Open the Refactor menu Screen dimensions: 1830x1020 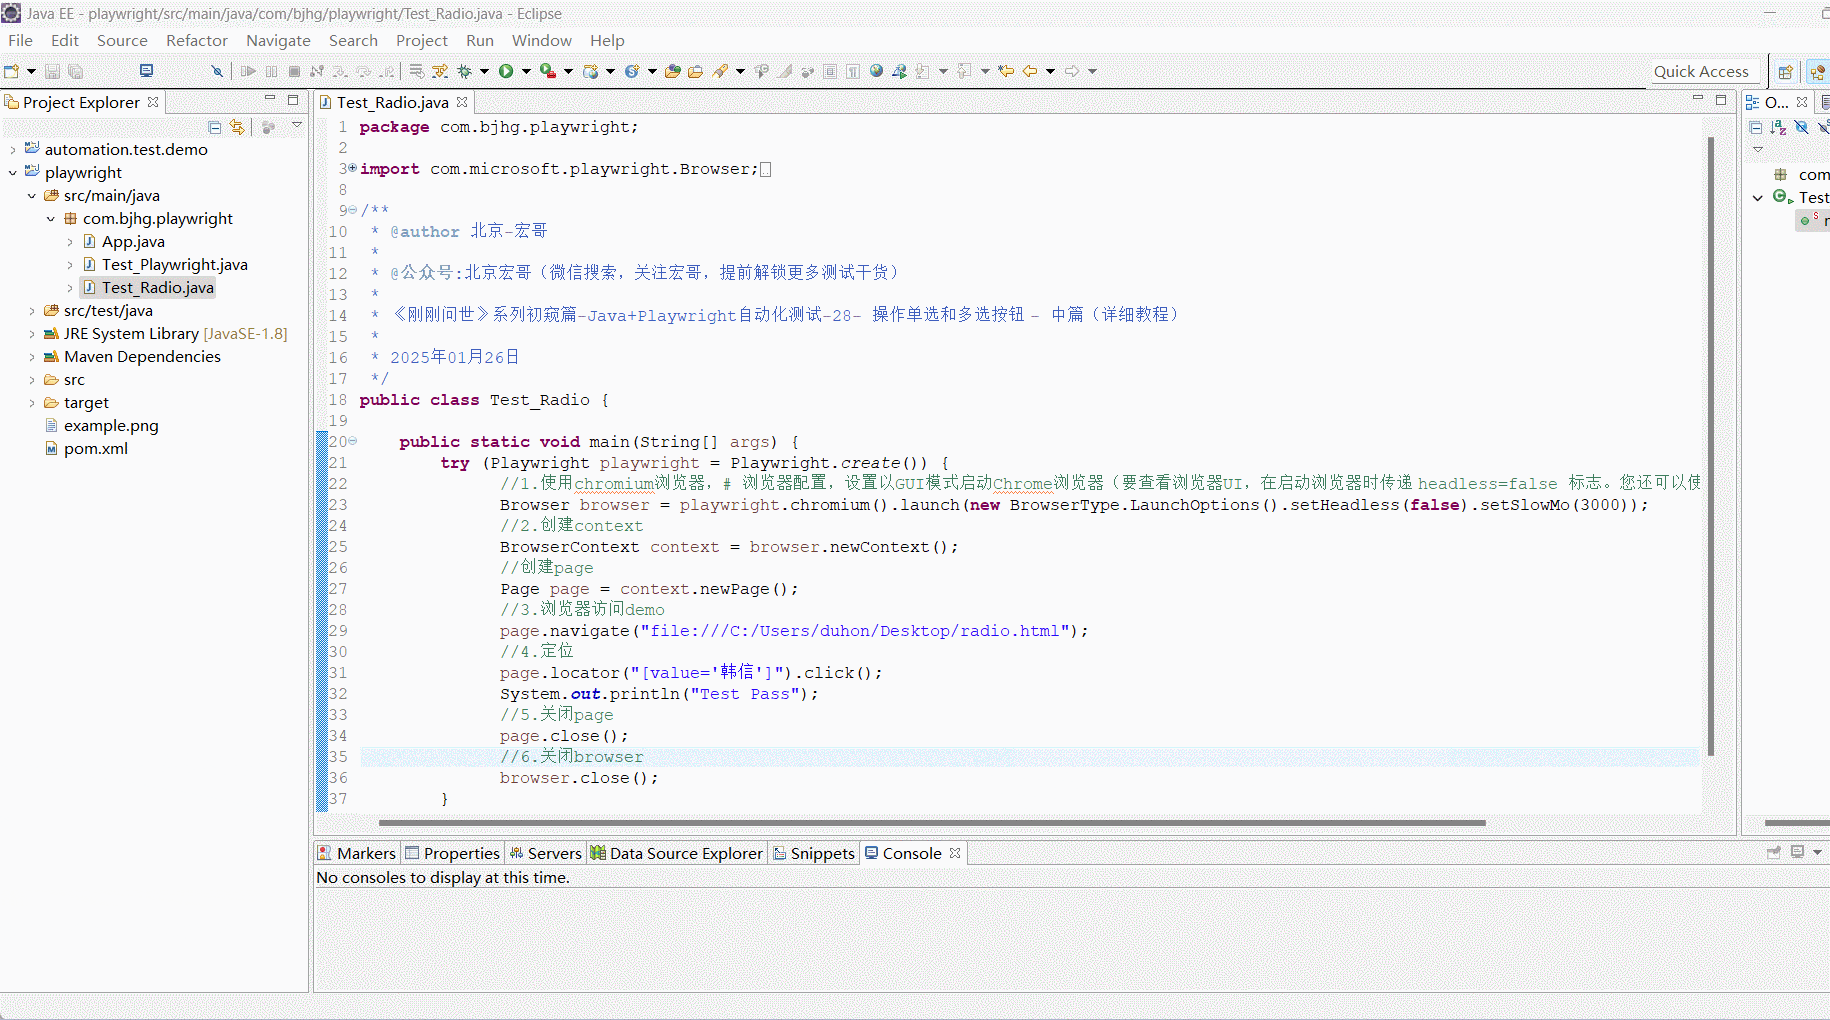(197, 40)
